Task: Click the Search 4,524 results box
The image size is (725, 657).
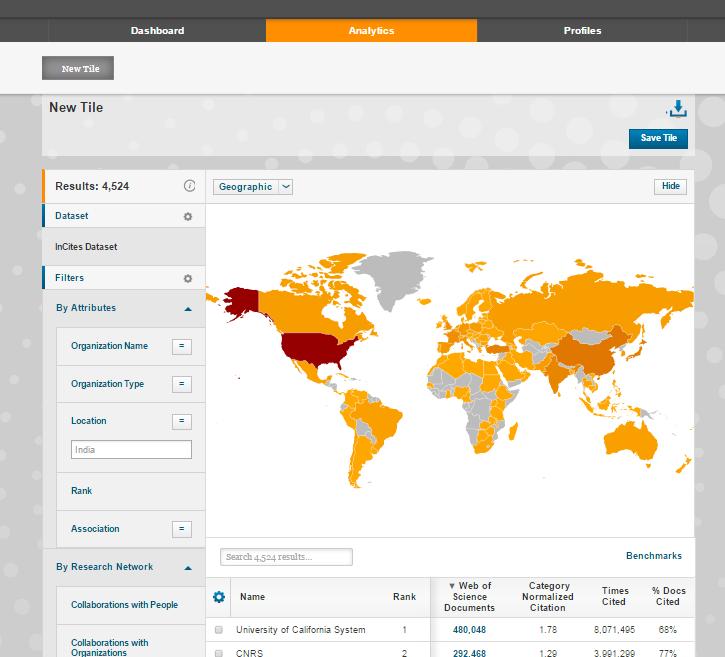Action: pyautogui.click(x=286, y=557)
